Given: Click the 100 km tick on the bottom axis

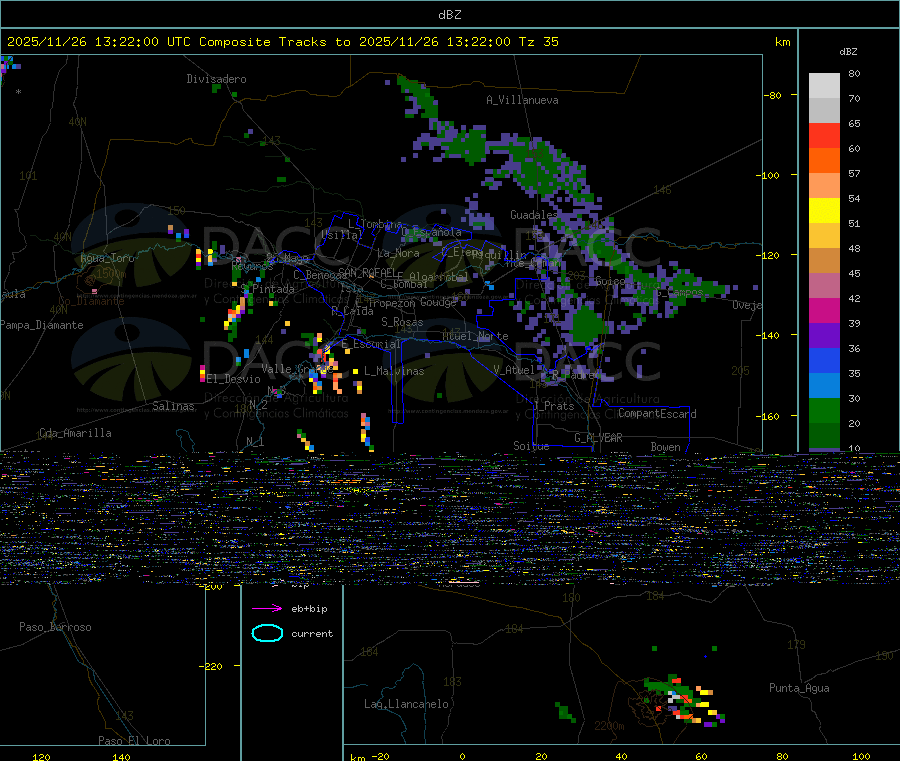Looking at the screenshot, I should [861, 756].
